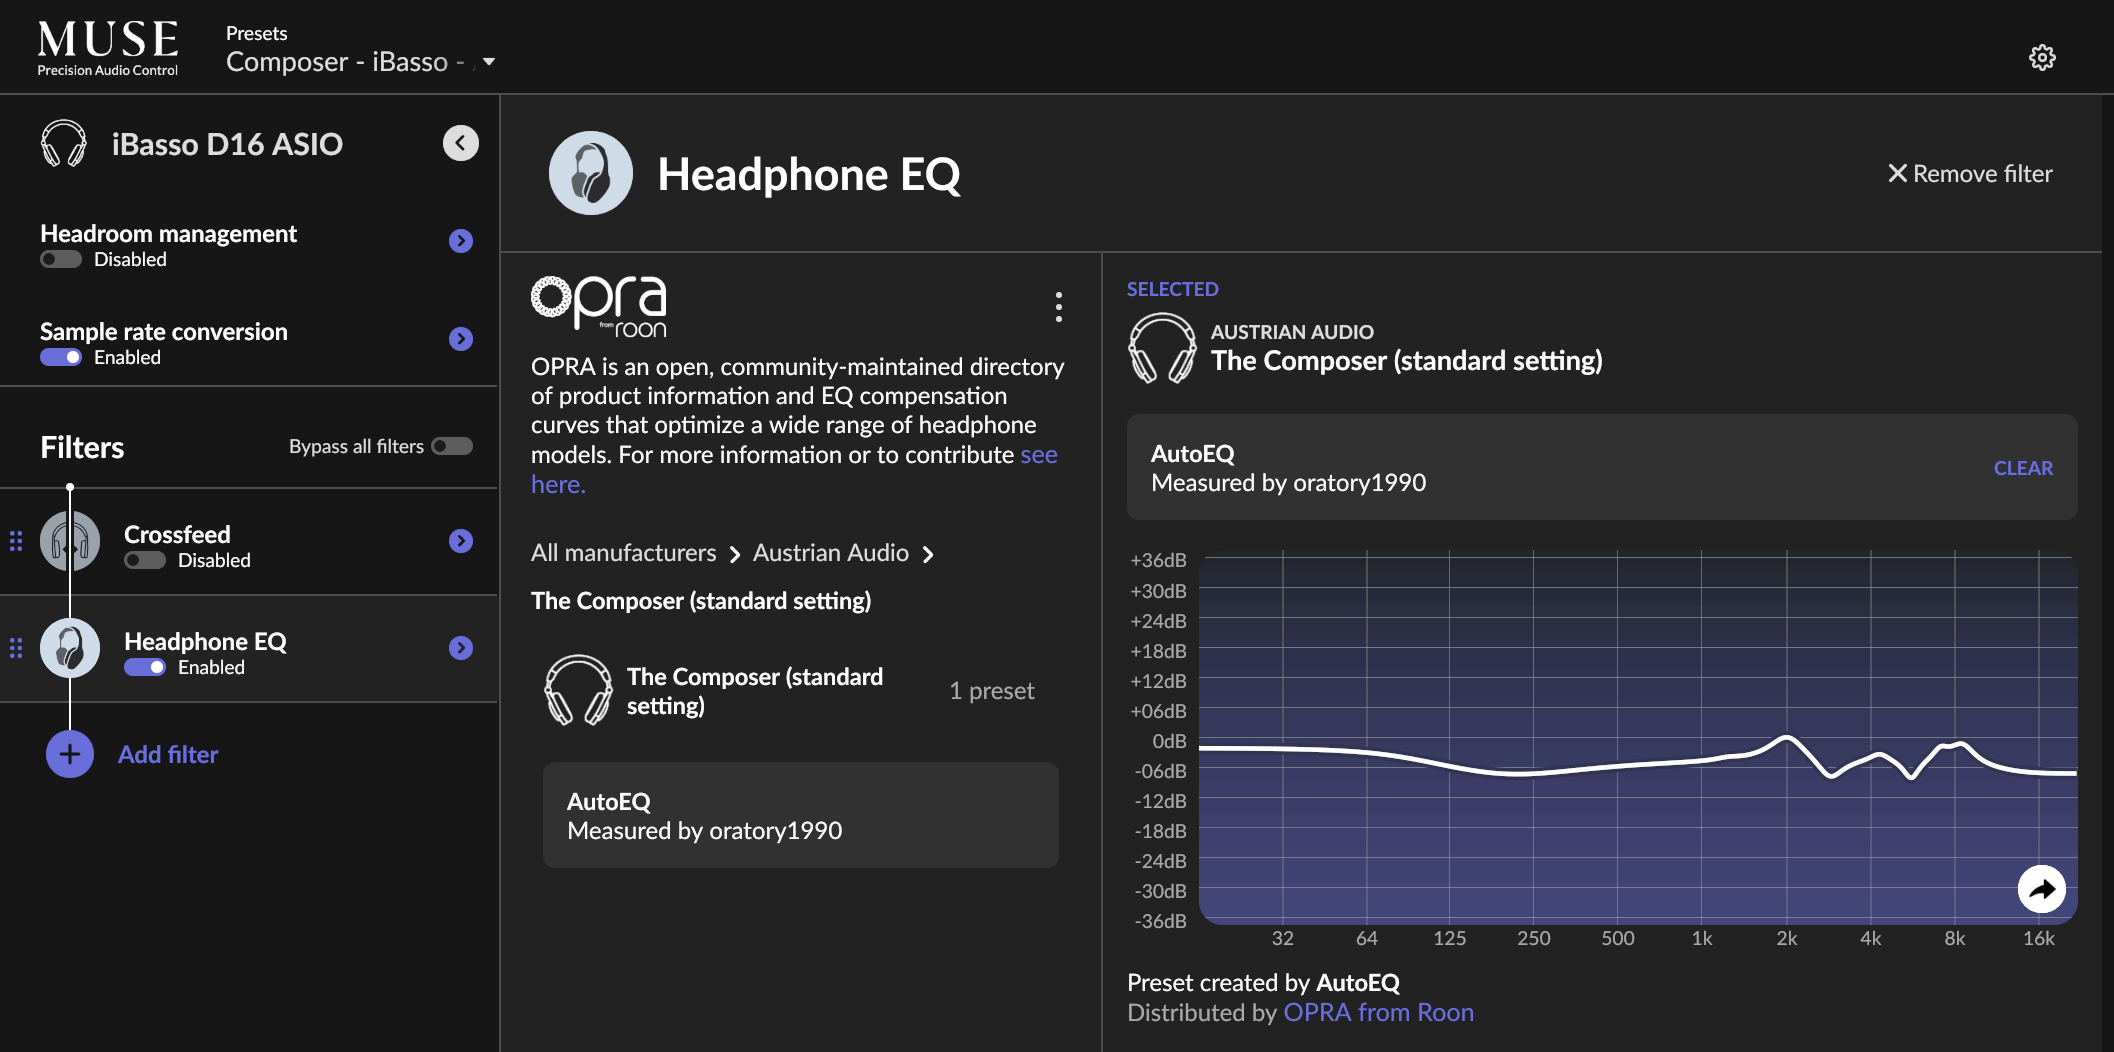2114x1052 pixels.
Task: Click chevron after All manufacturers breadcrumb
Action: 735,554
